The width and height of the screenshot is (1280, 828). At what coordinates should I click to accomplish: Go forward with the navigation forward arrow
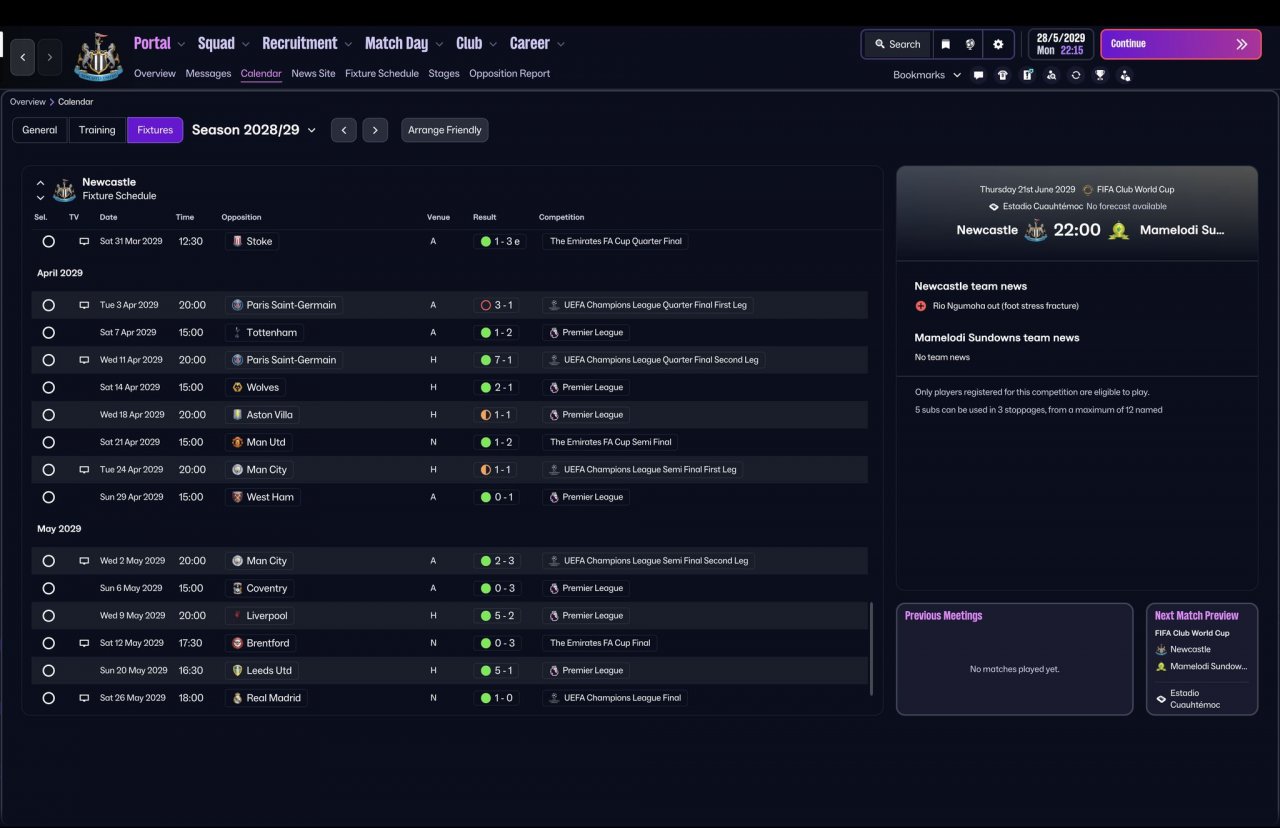coord(50,57)
